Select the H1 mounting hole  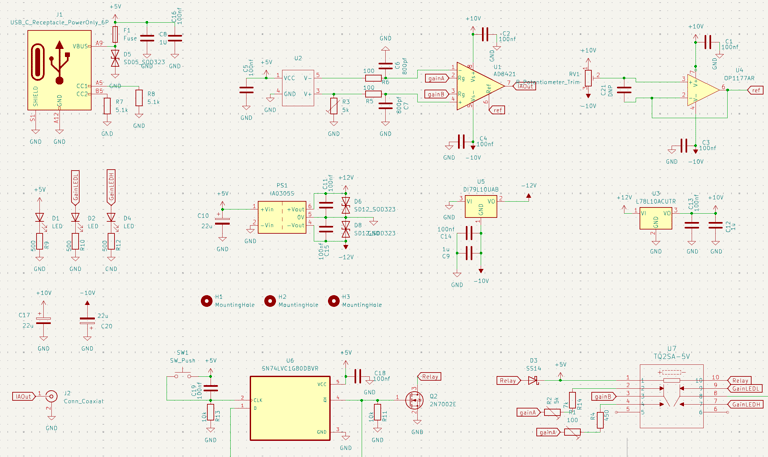(207, 301)
